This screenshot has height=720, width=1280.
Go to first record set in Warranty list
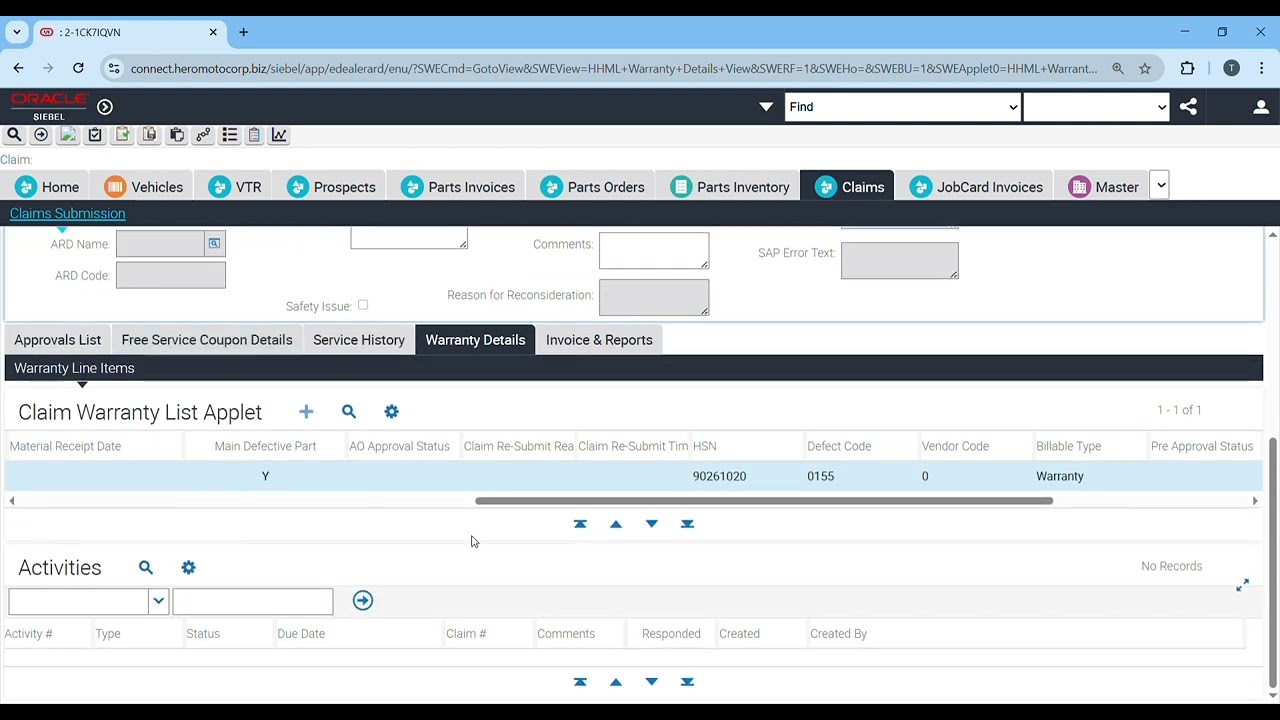point(580,524)
